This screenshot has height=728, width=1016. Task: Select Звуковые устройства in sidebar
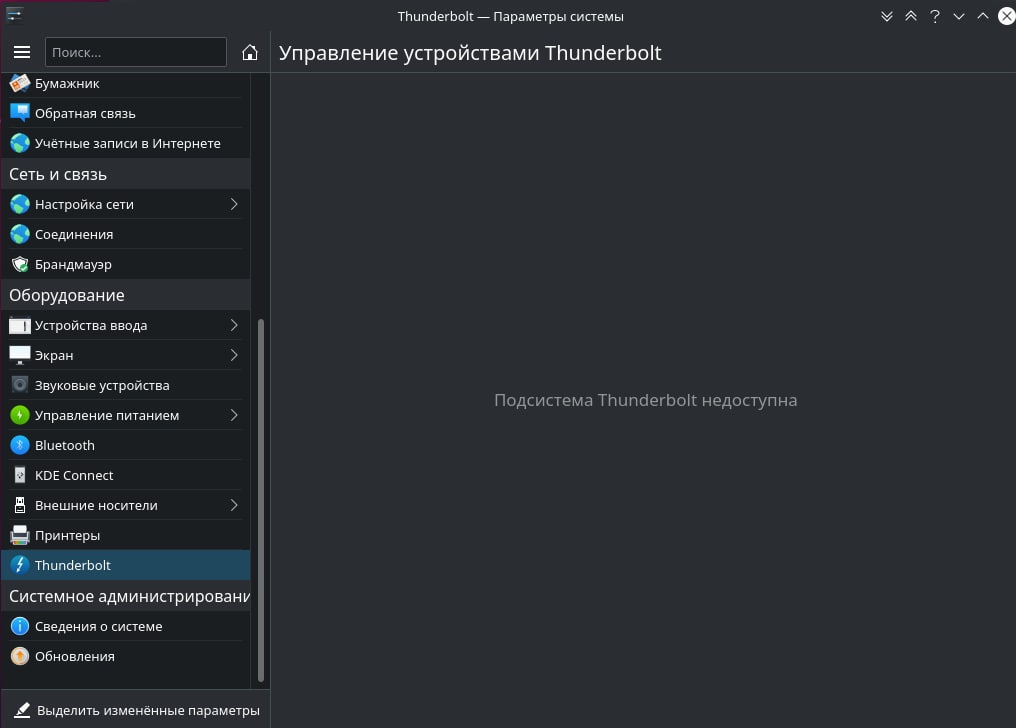pos(126,385)
